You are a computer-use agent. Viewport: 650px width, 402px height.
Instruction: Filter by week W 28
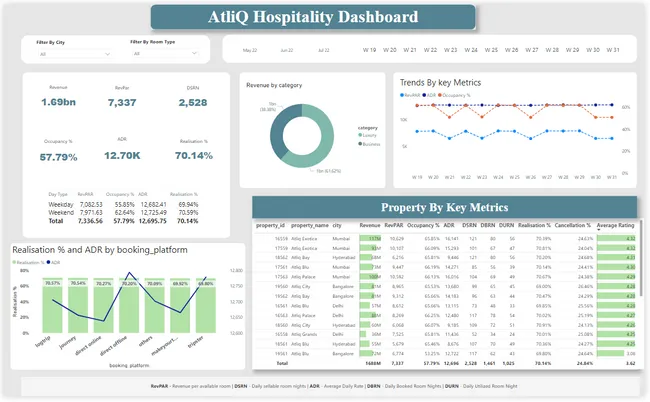coord(552,50)
